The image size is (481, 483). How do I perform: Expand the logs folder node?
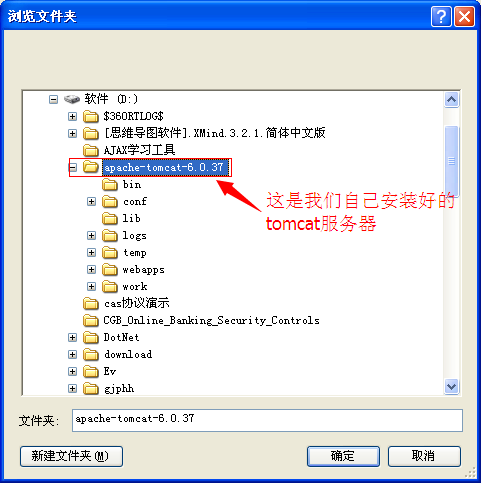[x=91, y=235]
